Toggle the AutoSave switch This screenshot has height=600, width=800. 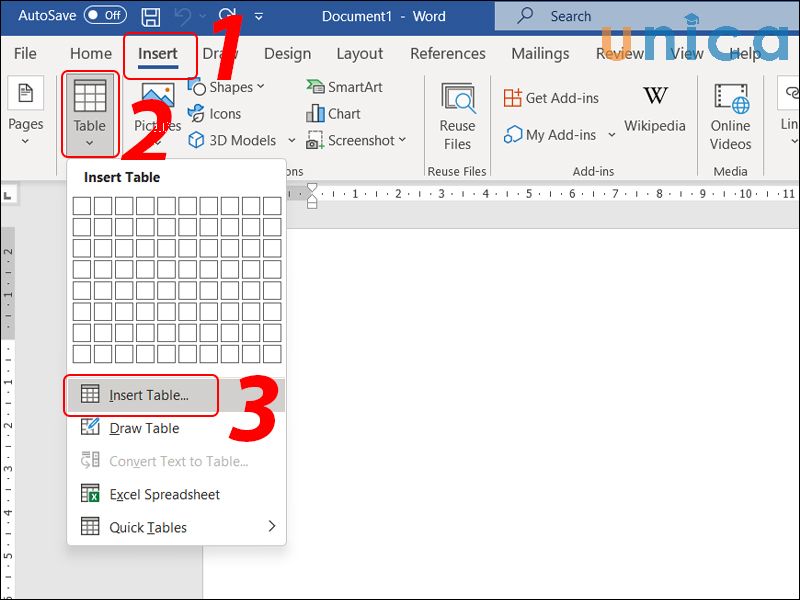coord(106,15)
